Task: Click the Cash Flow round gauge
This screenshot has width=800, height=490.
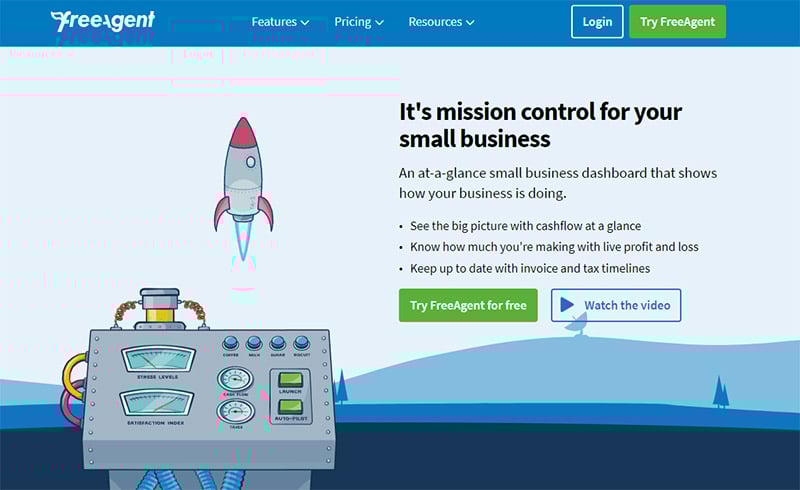Action: click(x=235, y=380)
